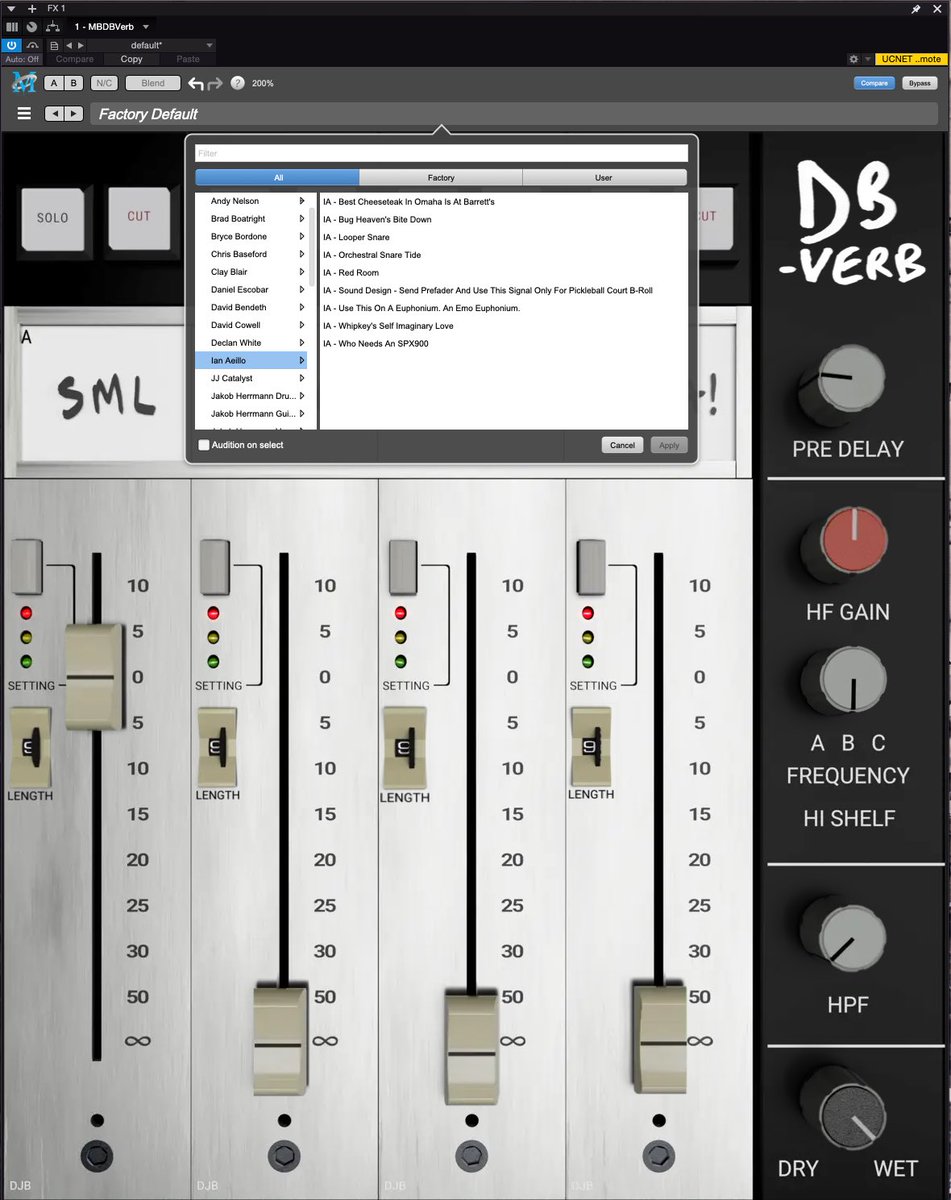This screenshot has height=1200, width=951.
Task: Click the UCNET remote button
Action: tap(911, 59)
